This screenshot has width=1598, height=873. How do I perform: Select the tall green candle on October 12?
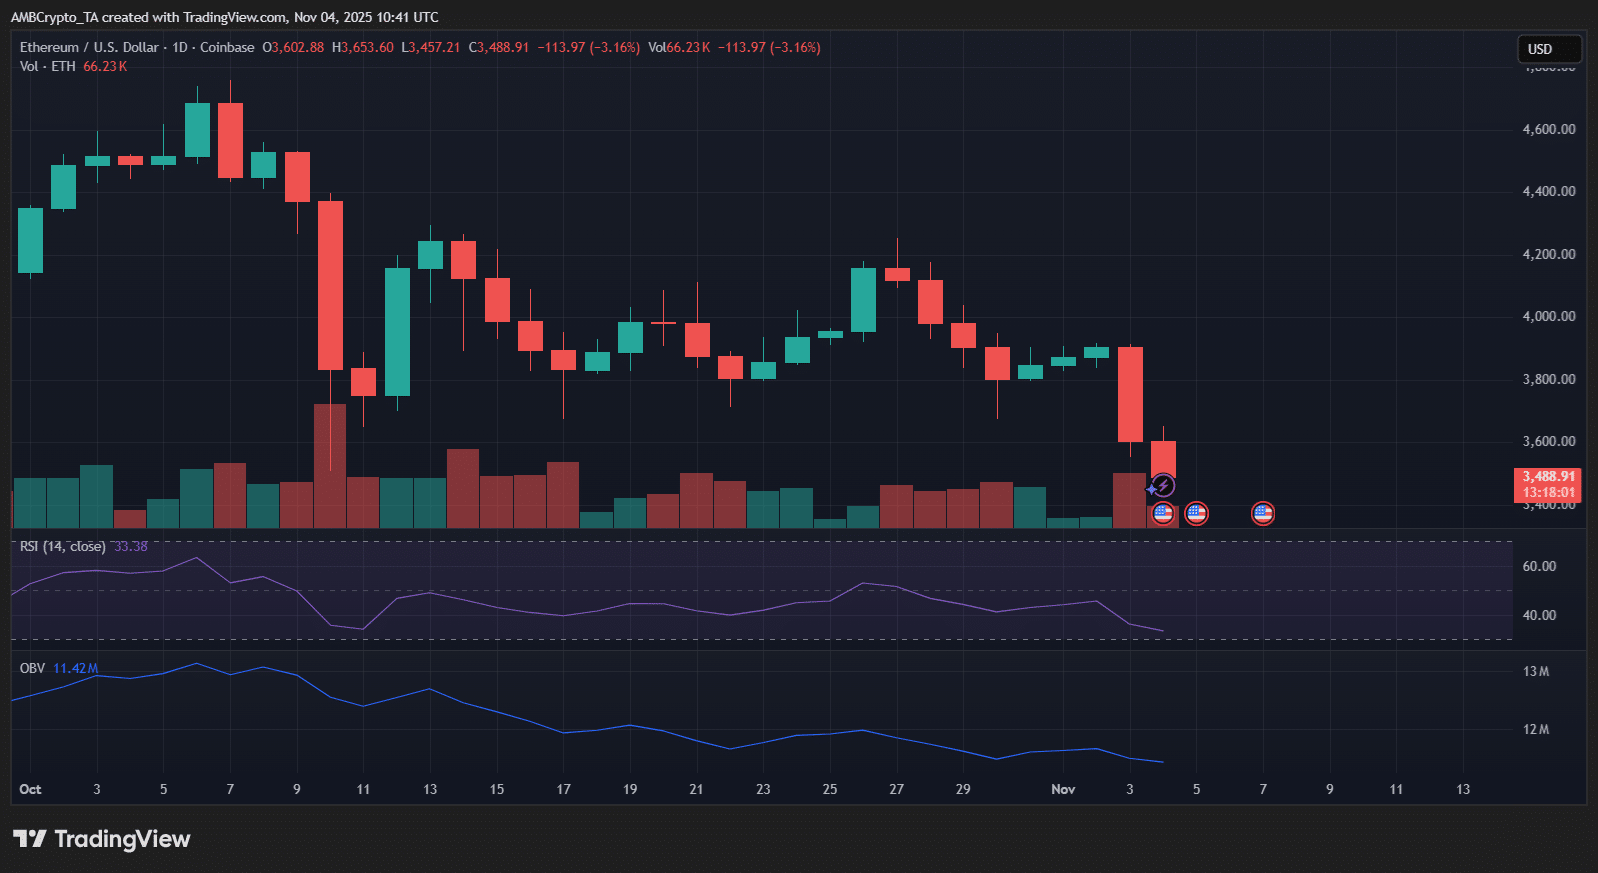pyautogui.click(x=397, y=331)
